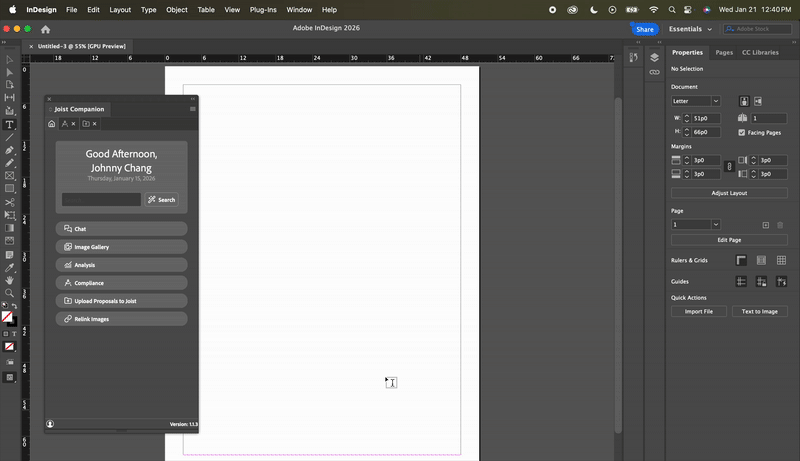Select the Page tool
This screenshot has height=461, width=800.
point(9,85)
